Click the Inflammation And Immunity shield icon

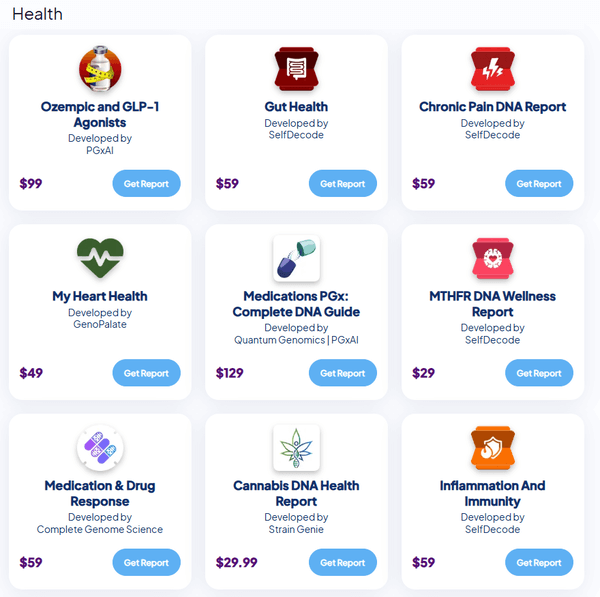(x=492, y=448)
